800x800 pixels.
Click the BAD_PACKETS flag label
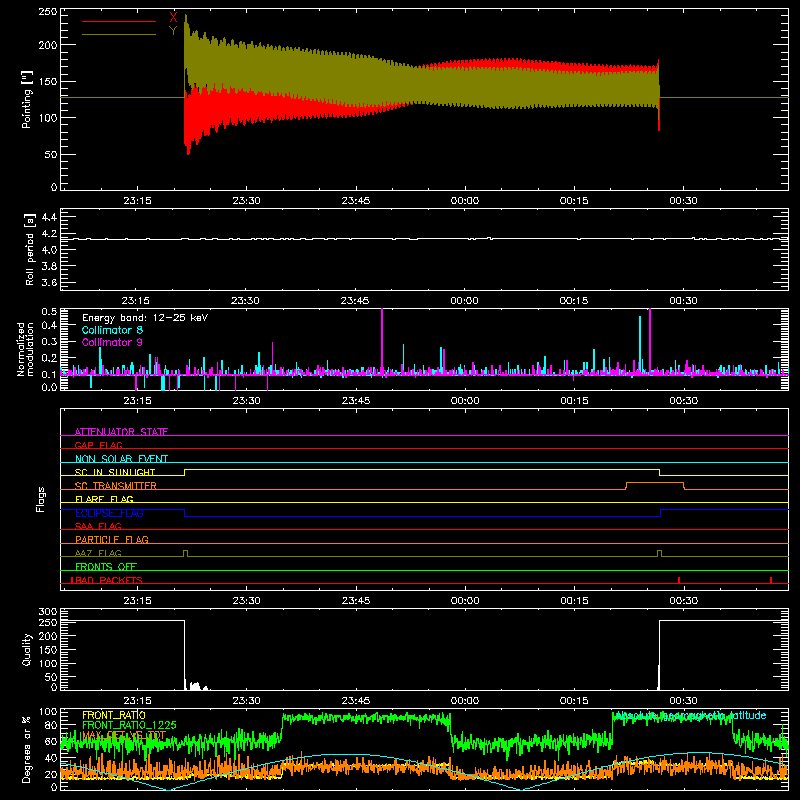coord(108,580)
